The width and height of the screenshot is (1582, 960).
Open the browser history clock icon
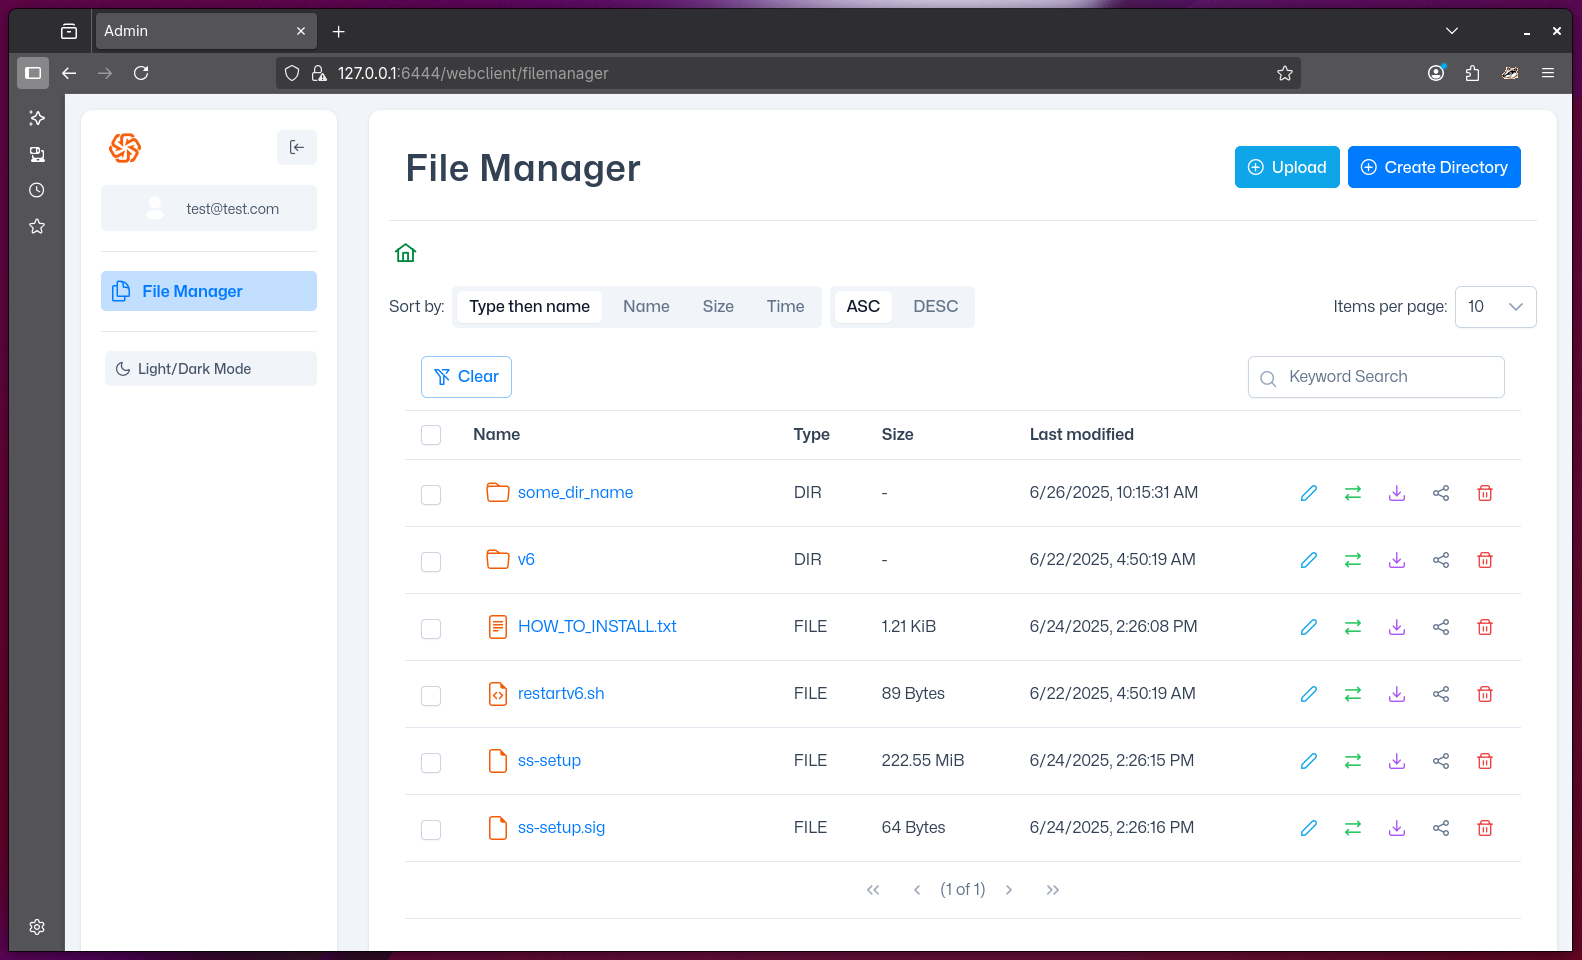37,190
